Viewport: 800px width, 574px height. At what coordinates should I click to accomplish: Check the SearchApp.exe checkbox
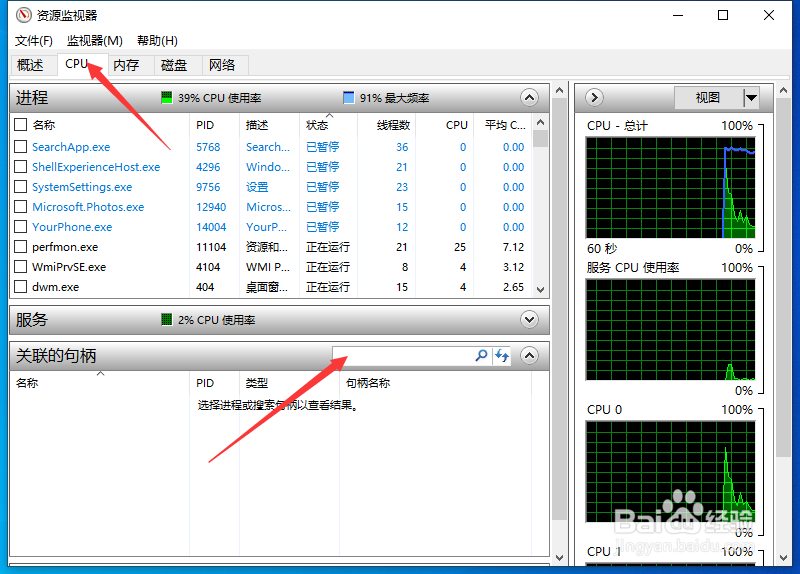coord(20,147)
